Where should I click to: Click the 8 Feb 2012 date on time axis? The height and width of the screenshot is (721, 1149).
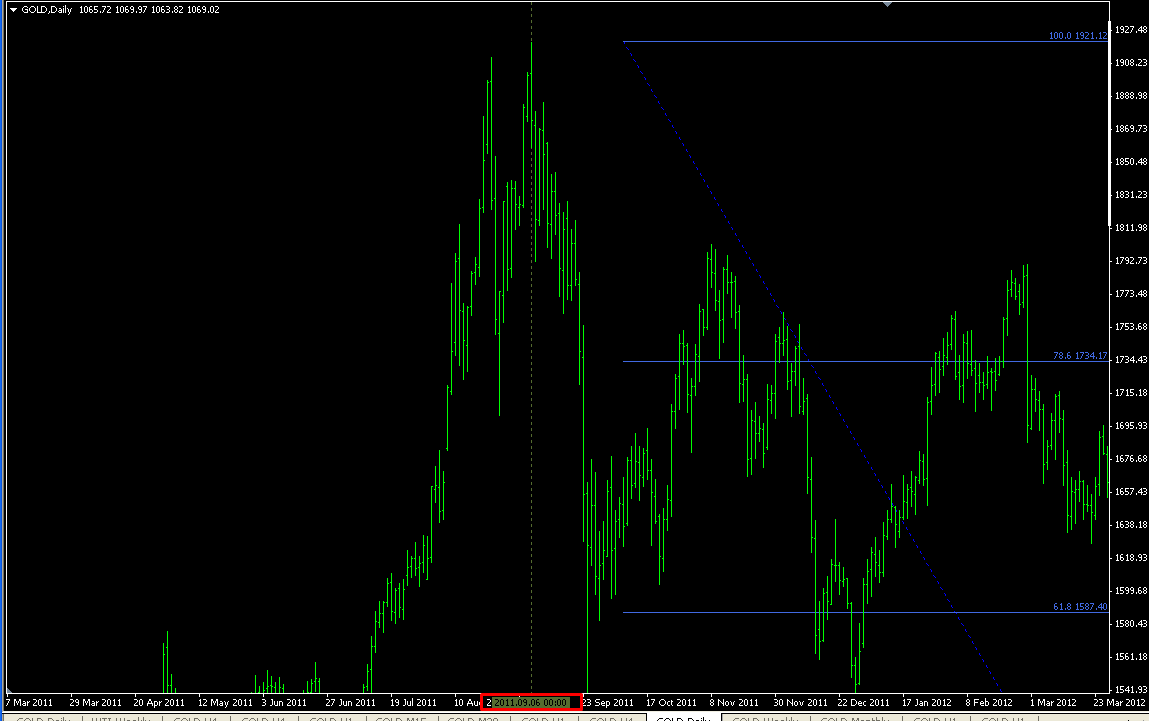click(989, 703)
